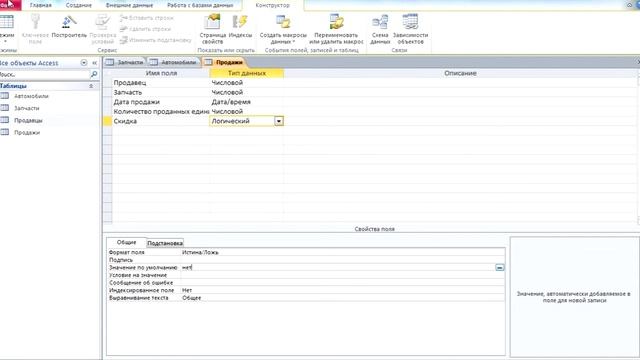The height and width of the screenshot is (360, 640).
Task: Switch to the Общие properties tab
Action: [x=127, y=242]
